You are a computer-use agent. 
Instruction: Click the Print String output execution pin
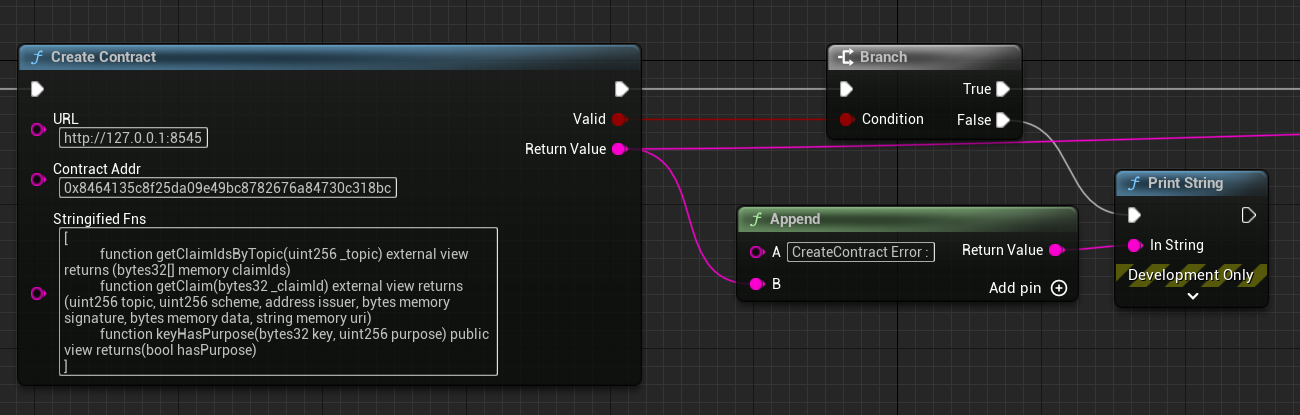[1248, 215]
